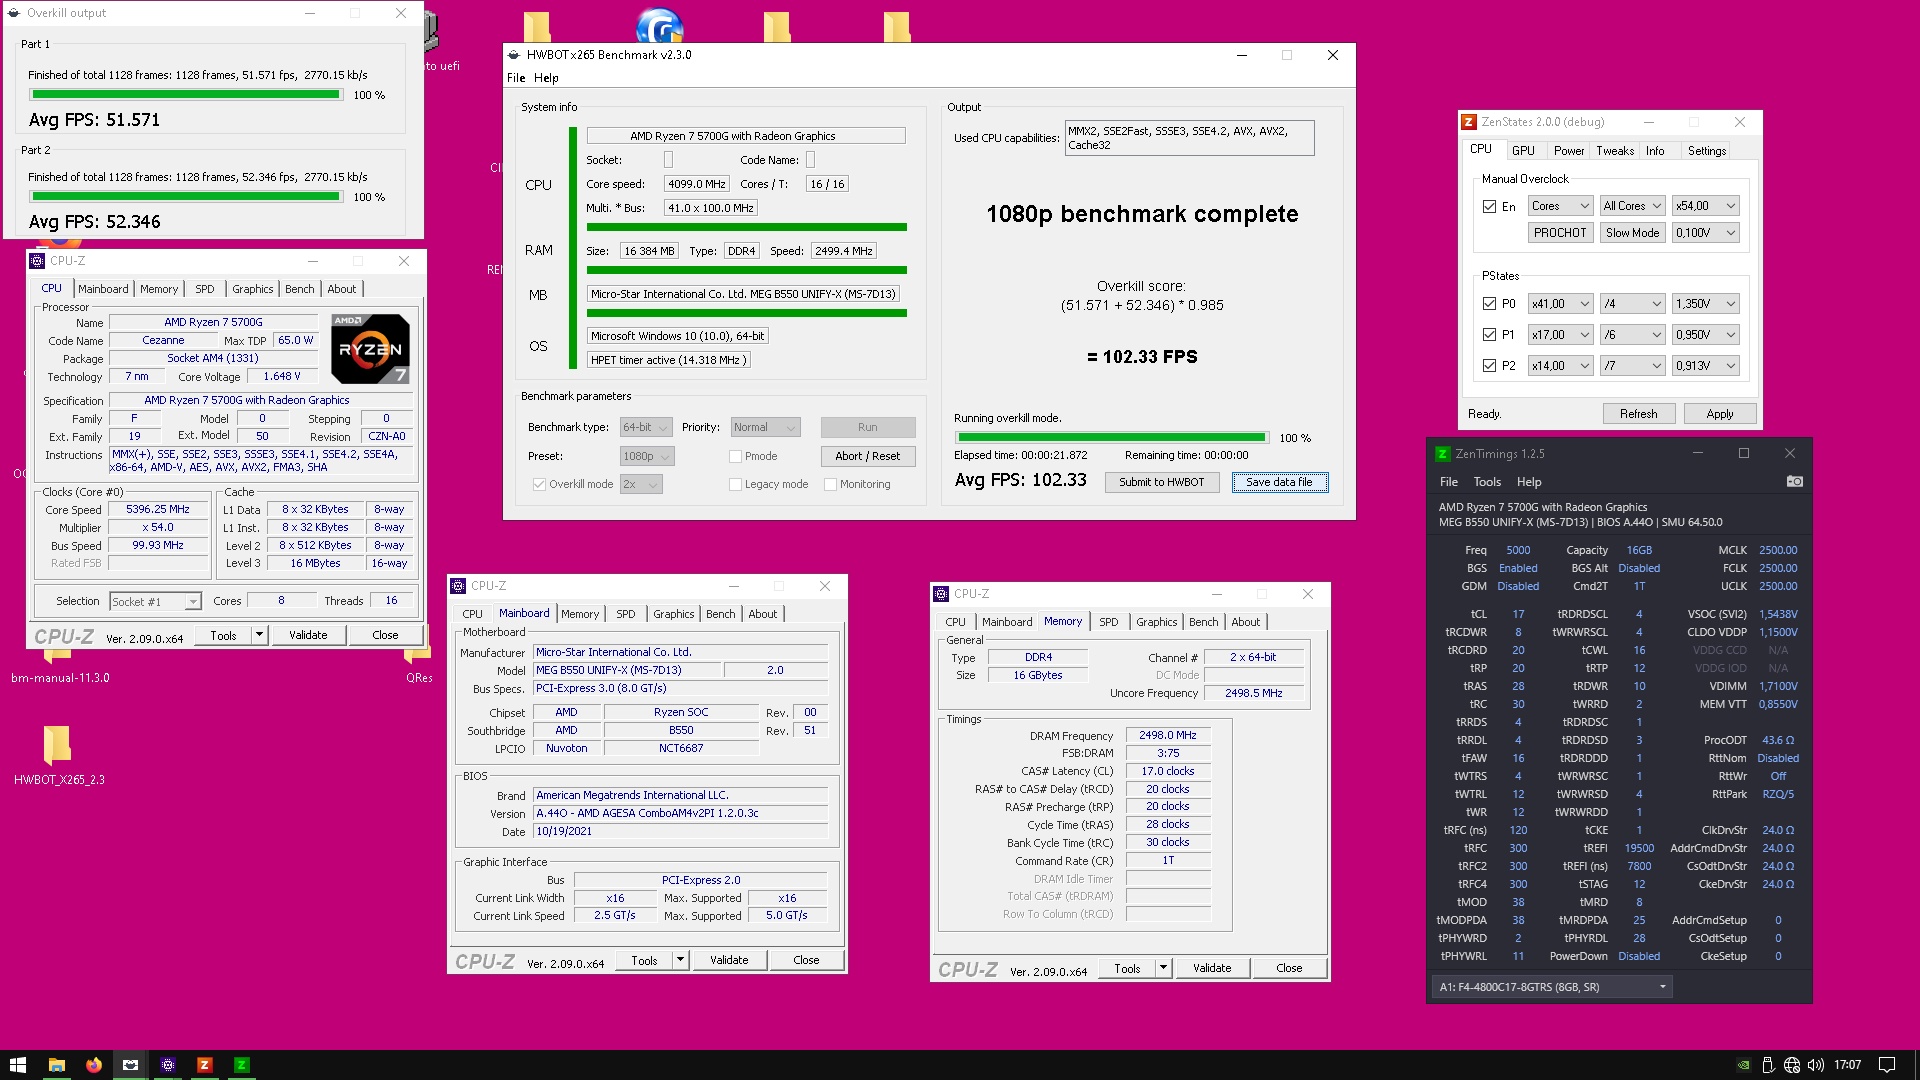Open the network status tray icon
The image size is (1920, 1080).
[x=1792, y=1065]
